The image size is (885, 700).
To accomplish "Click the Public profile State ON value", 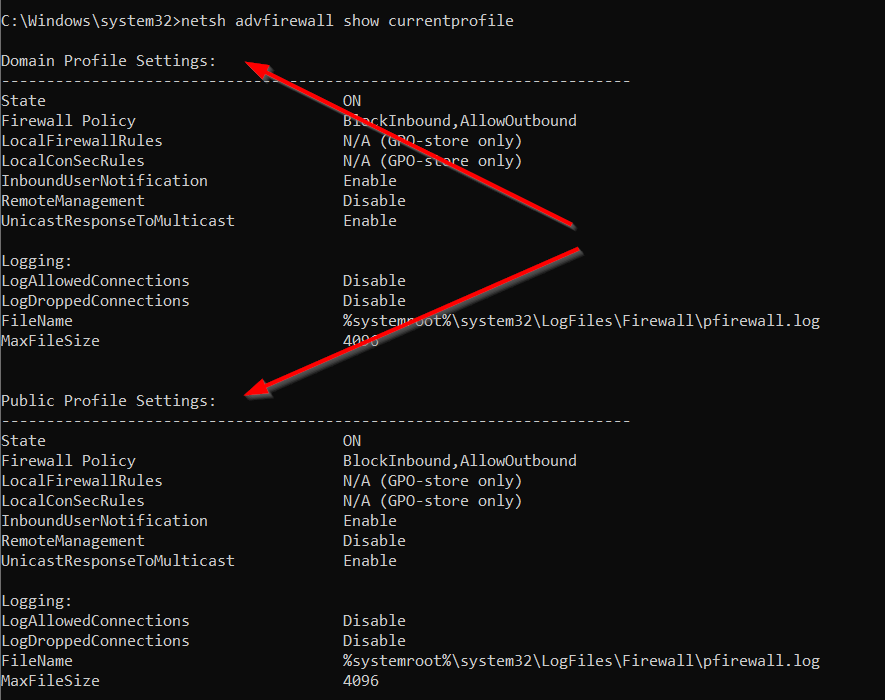I will (x=352, y=441).
